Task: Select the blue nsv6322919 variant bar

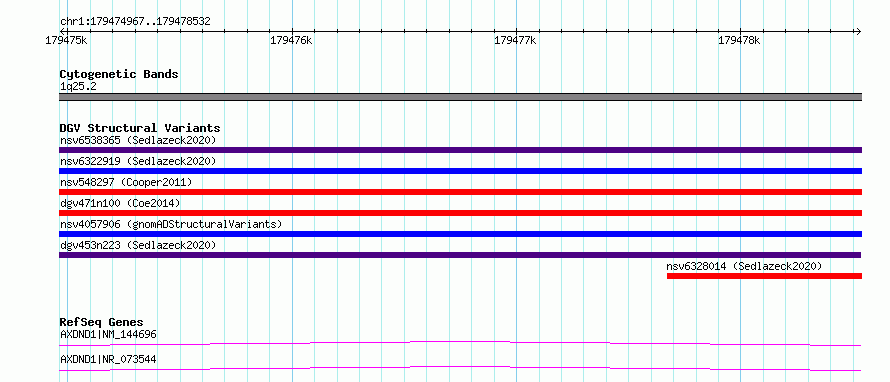Action: [x=460, y=171]
